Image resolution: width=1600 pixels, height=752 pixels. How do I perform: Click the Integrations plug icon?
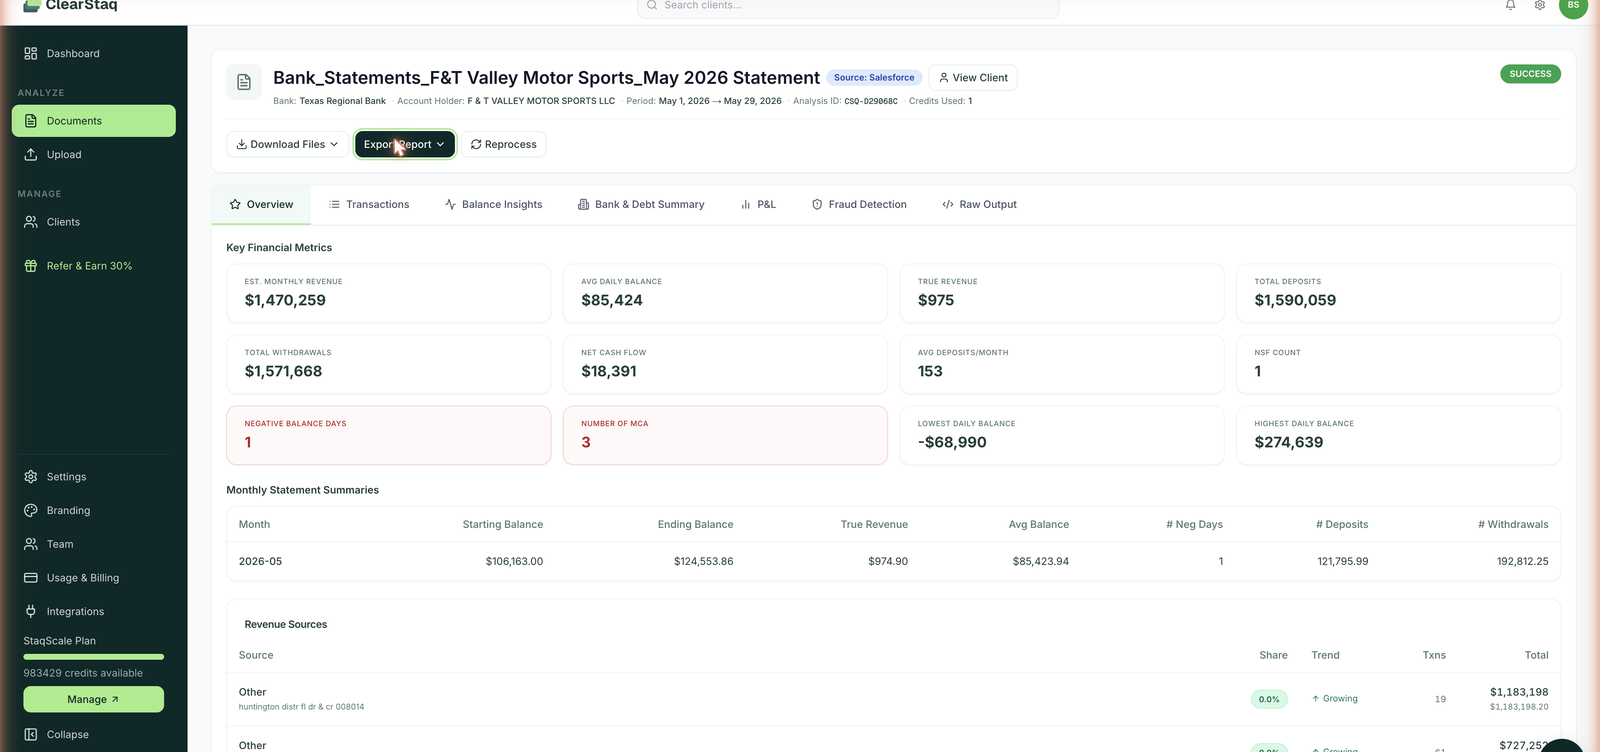pos(31,612)
